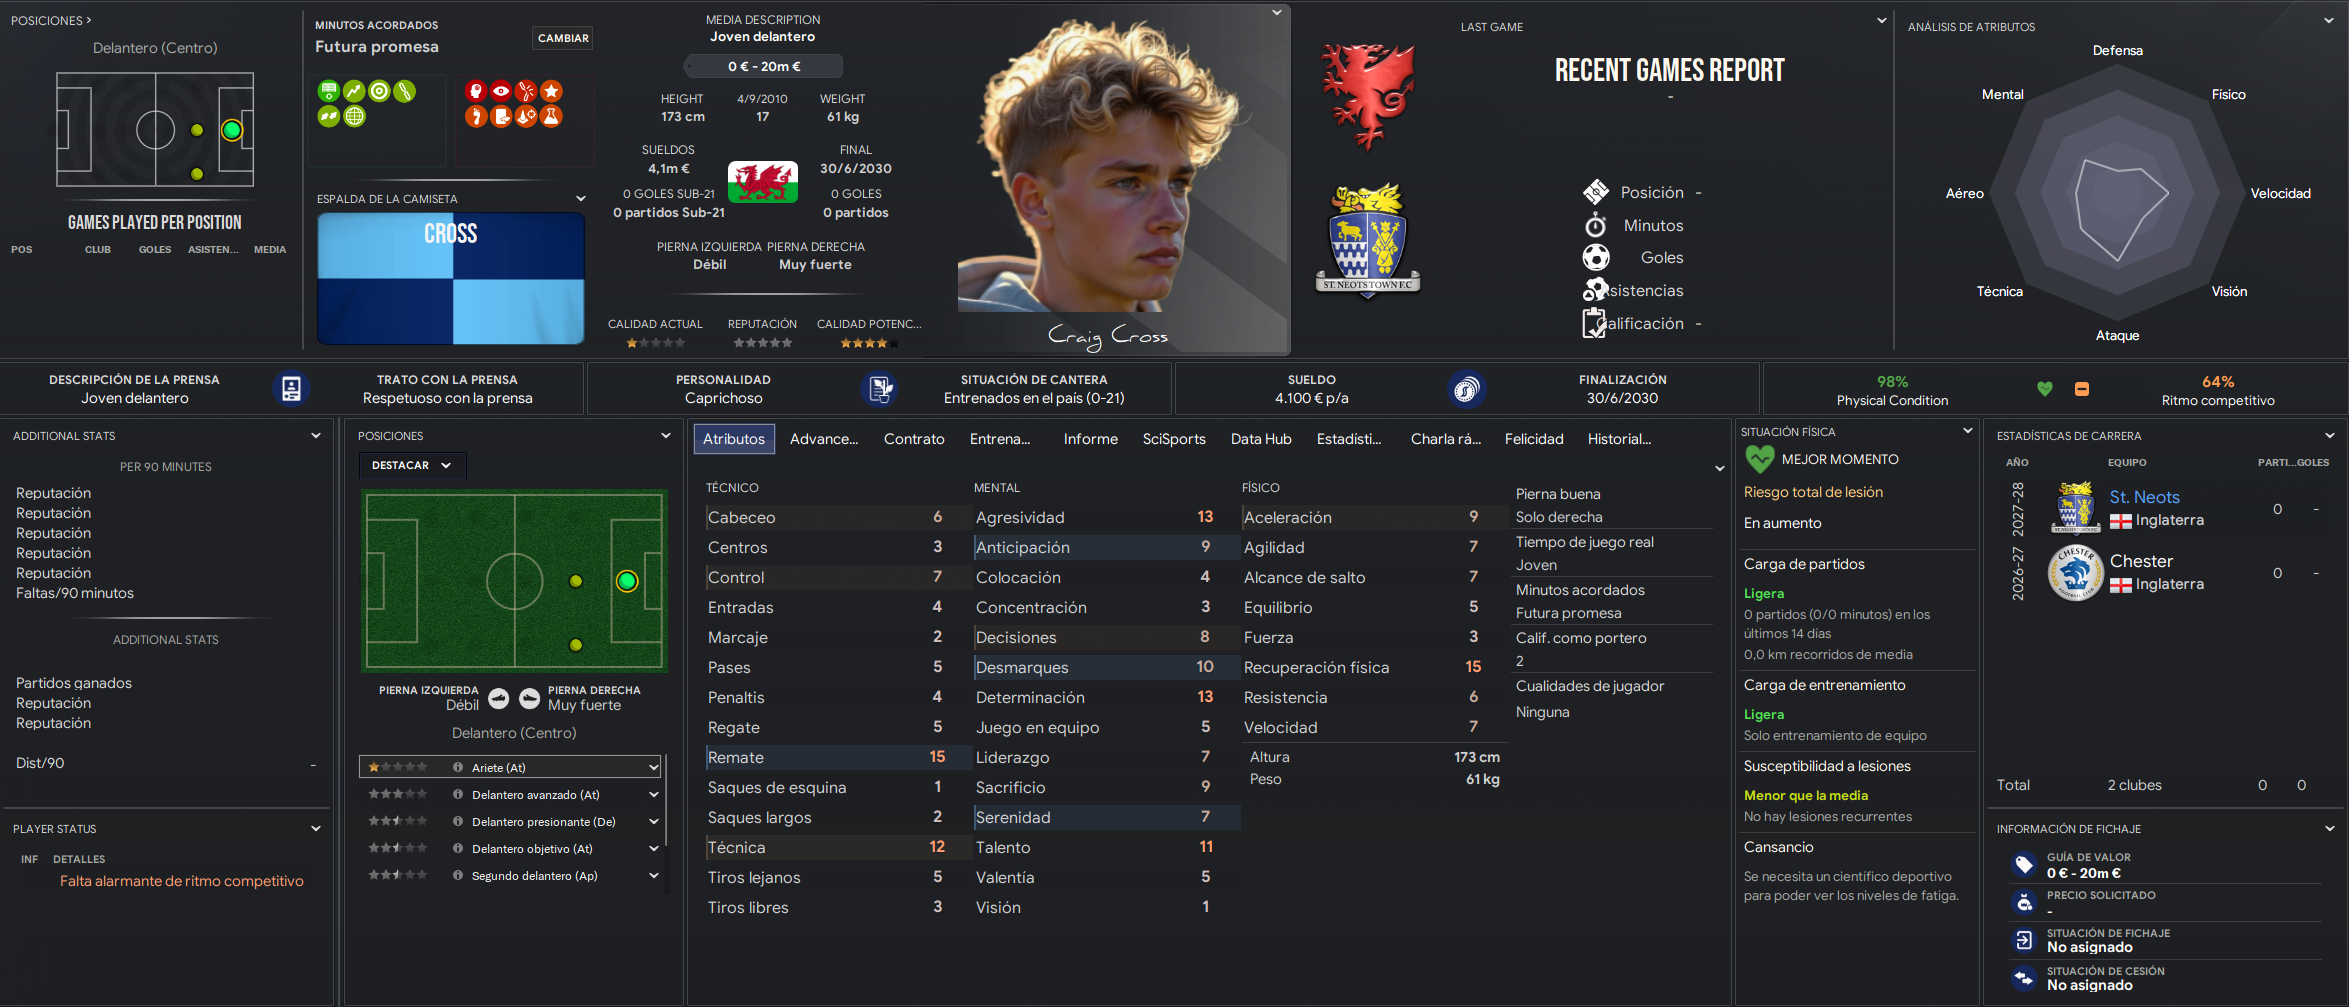This screenshot has height=1007, width=2349.
Task: Open the St. Neots team link
Action: coord(2144,497)
